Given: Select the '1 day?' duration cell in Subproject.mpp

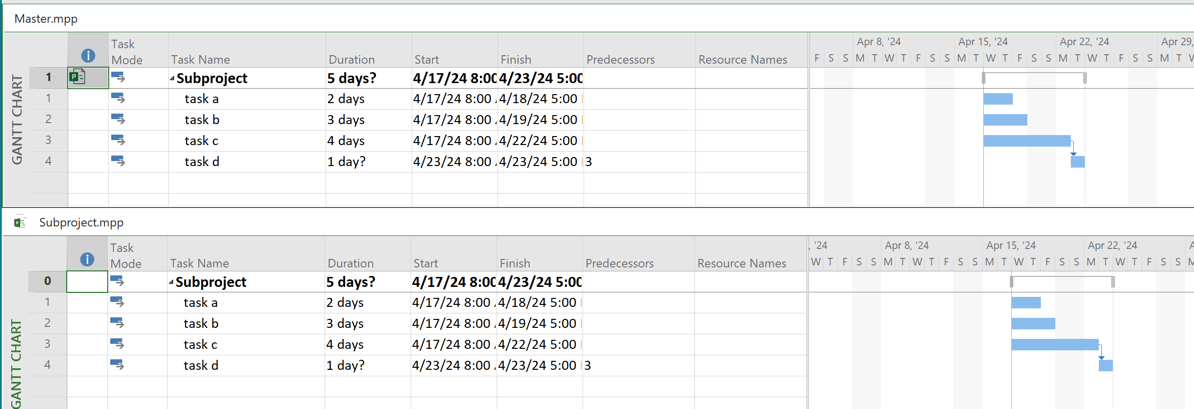Looking at the screenshot, I should pos(369,366).
